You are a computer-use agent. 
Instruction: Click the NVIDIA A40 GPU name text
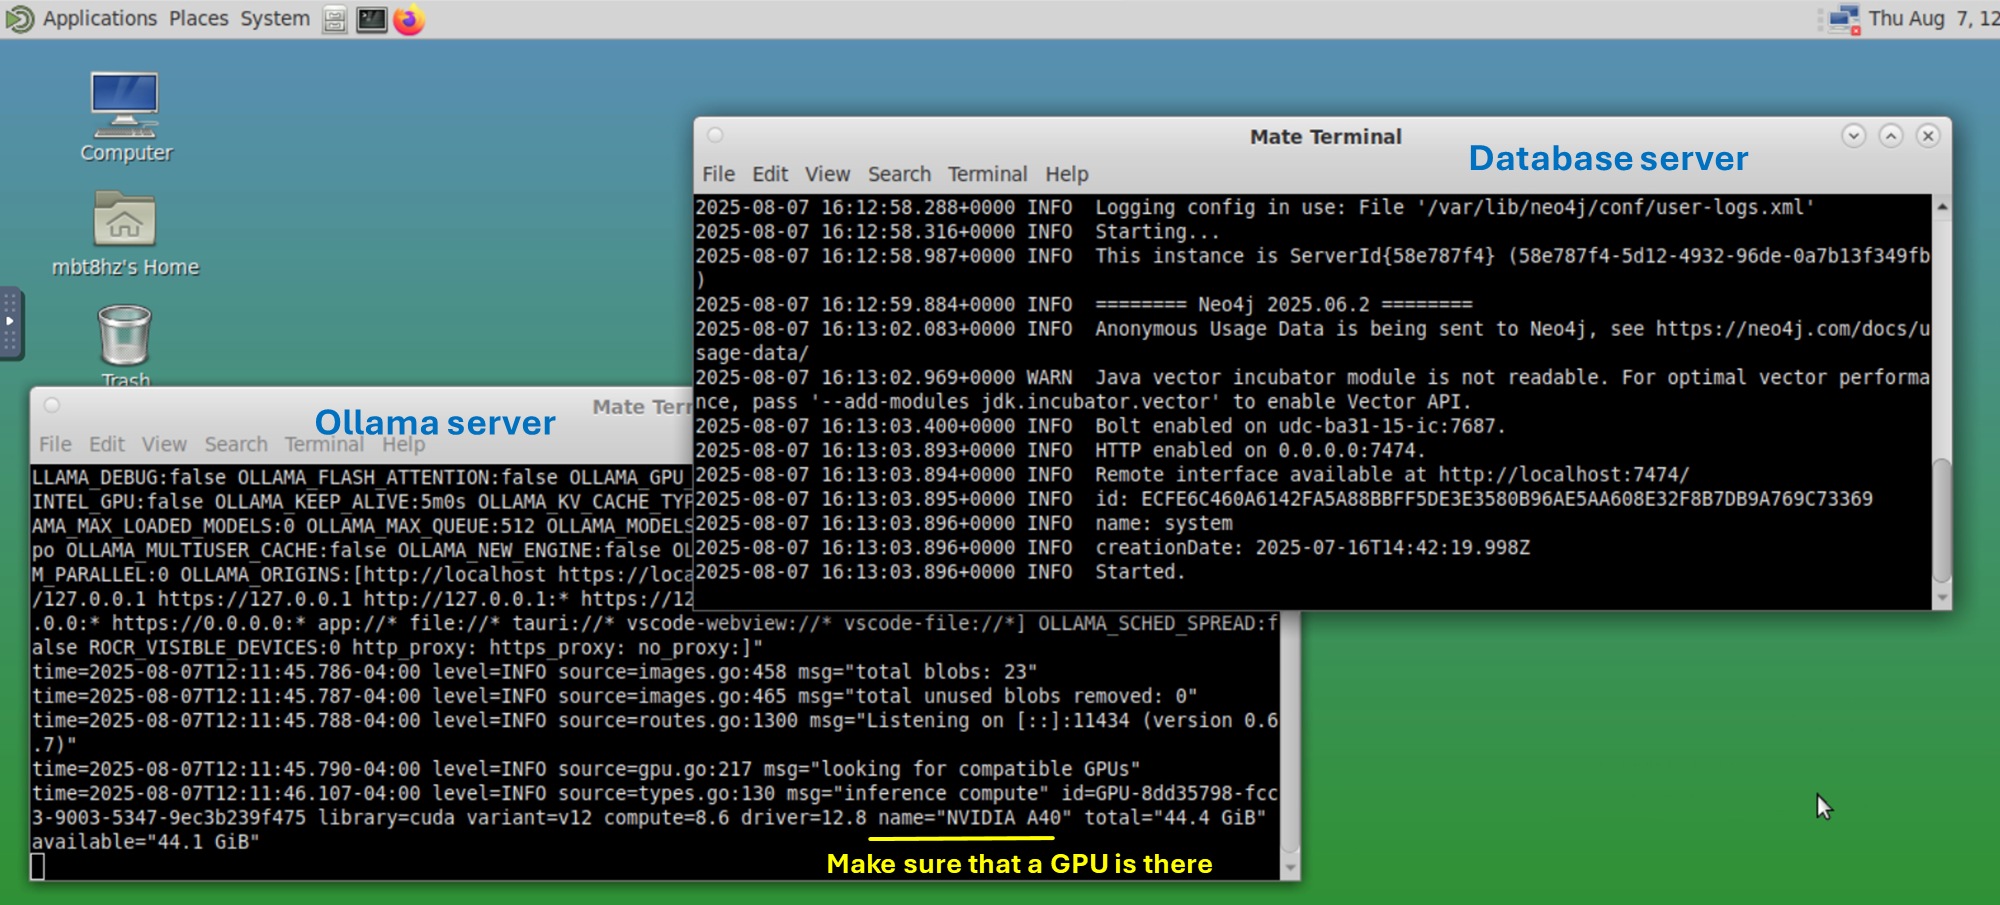pyautogui.click(x=1003, y=818)
